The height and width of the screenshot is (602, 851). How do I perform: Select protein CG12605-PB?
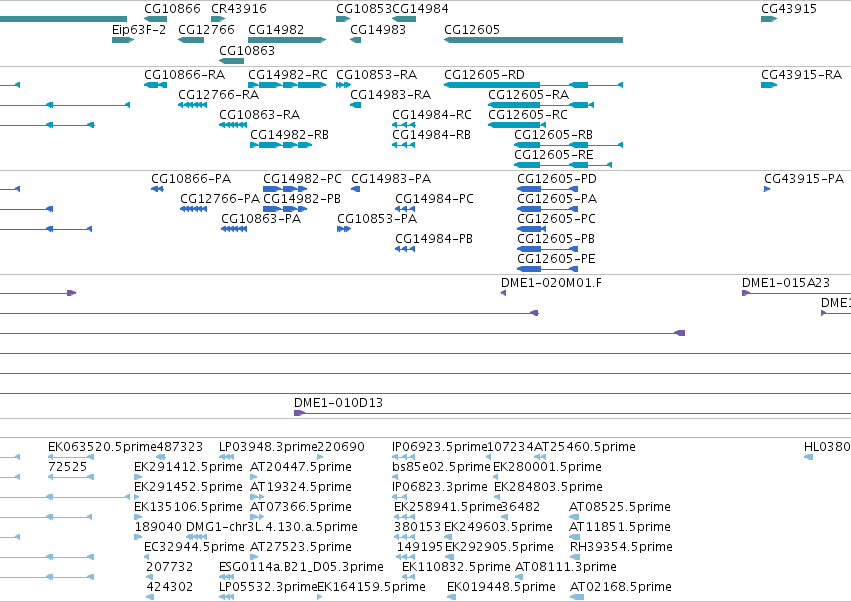tap(556, 239)
